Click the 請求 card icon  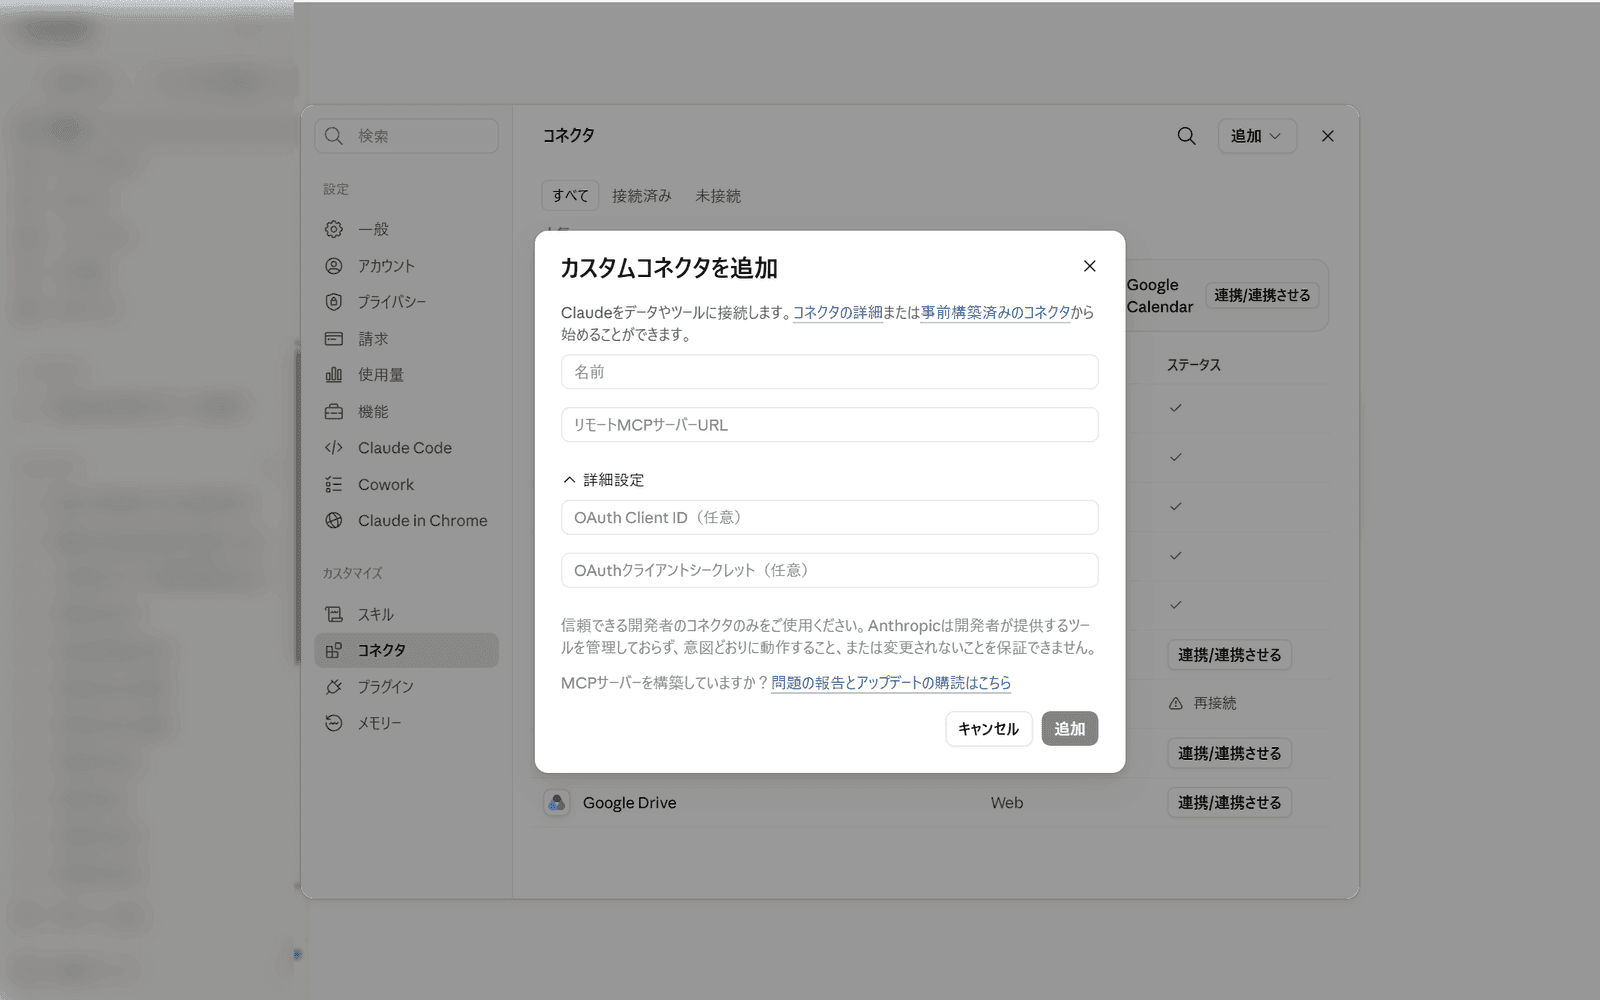pyautogui.click(x=334, y=339)
